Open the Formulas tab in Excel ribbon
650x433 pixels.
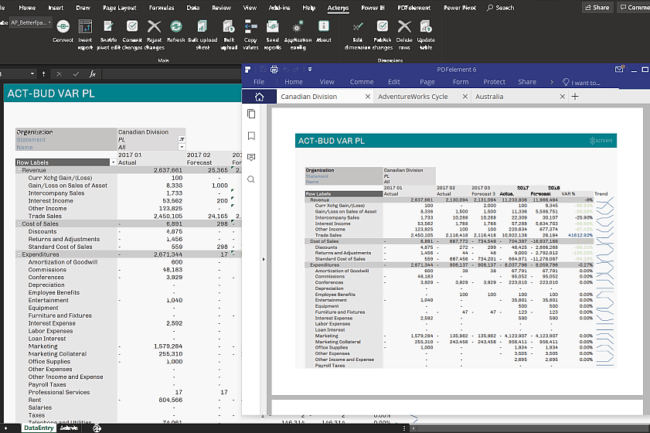point(162,7)
